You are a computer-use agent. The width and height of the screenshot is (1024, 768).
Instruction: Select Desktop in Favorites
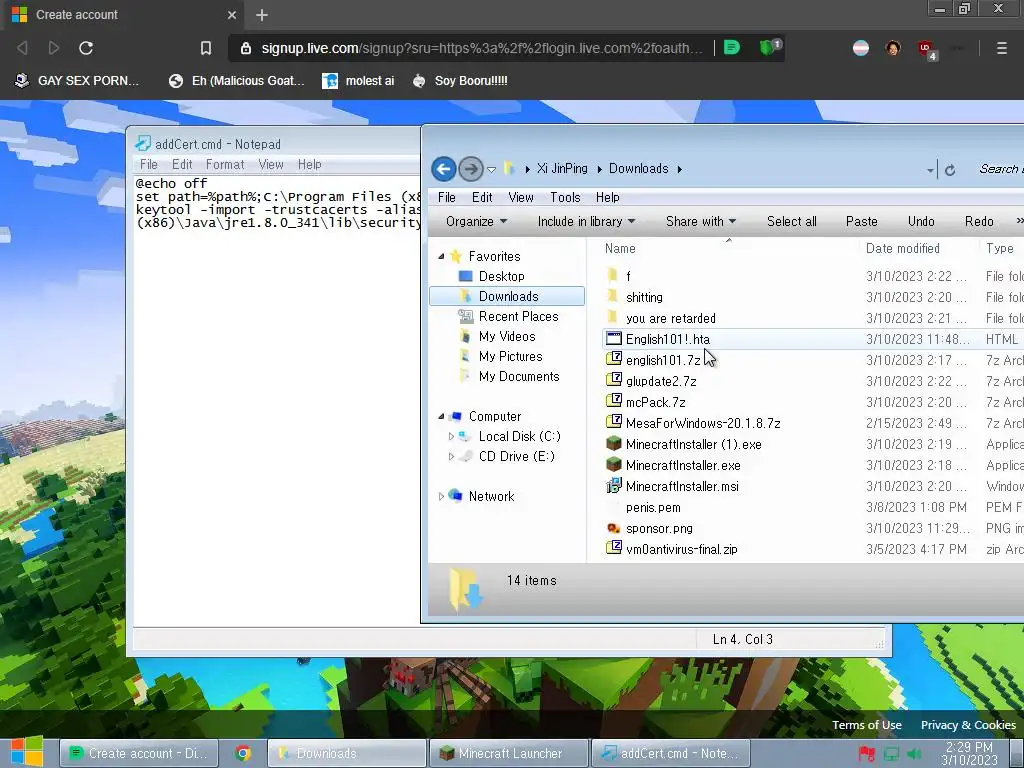[501, 276]
